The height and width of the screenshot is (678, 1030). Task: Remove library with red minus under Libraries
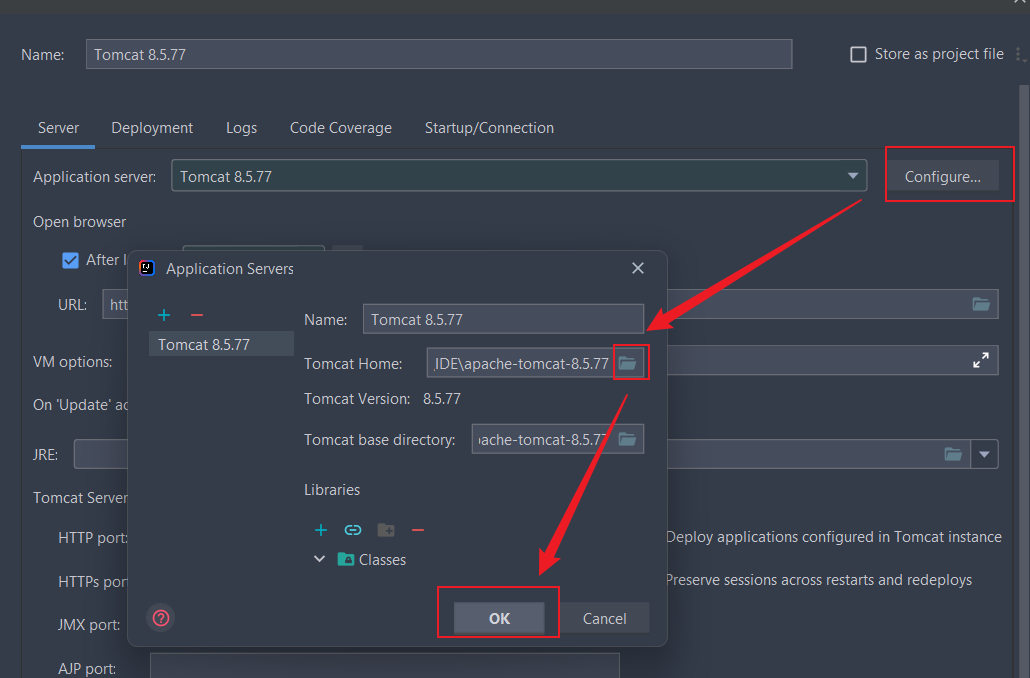click(418, 530)
